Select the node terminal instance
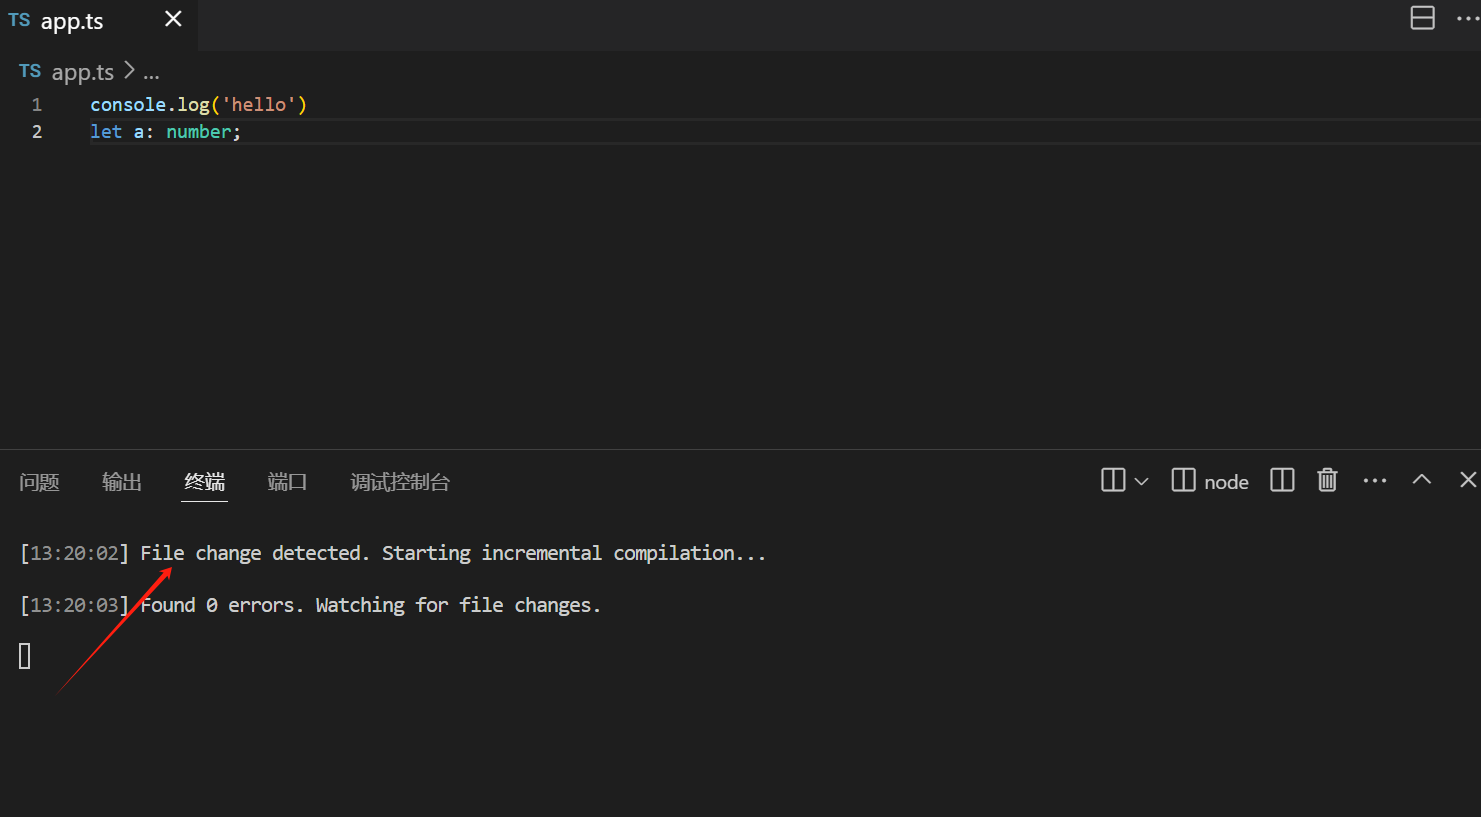 (1210, 481)
